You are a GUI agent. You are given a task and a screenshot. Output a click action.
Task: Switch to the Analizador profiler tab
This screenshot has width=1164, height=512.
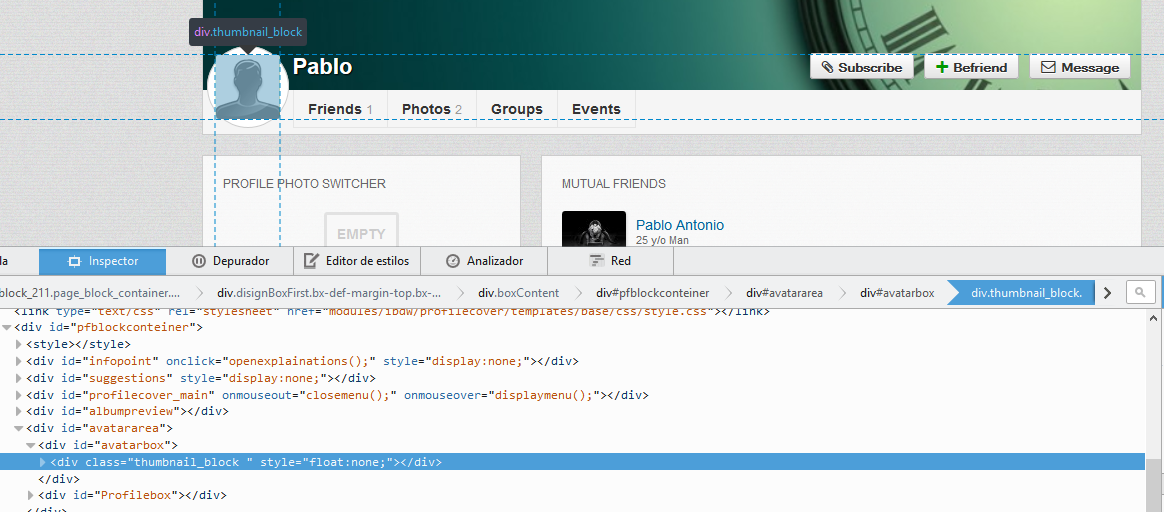(484, 261)
